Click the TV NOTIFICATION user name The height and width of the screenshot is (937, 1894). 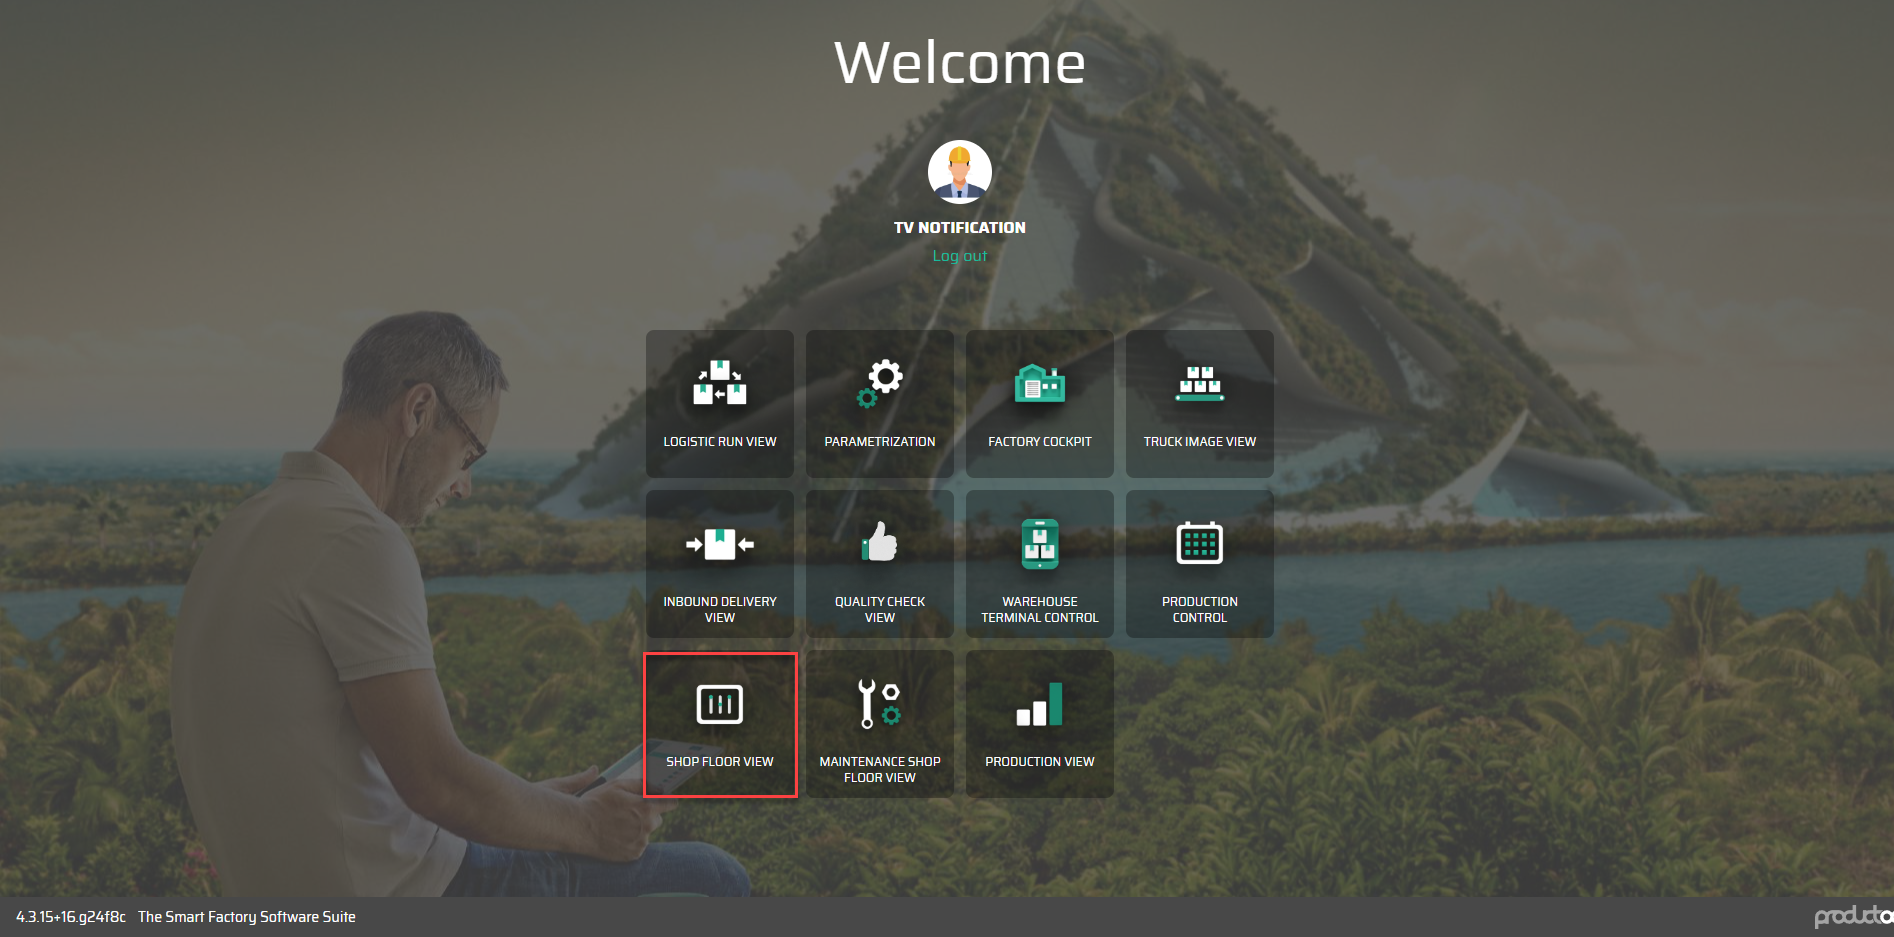(959, 228)
